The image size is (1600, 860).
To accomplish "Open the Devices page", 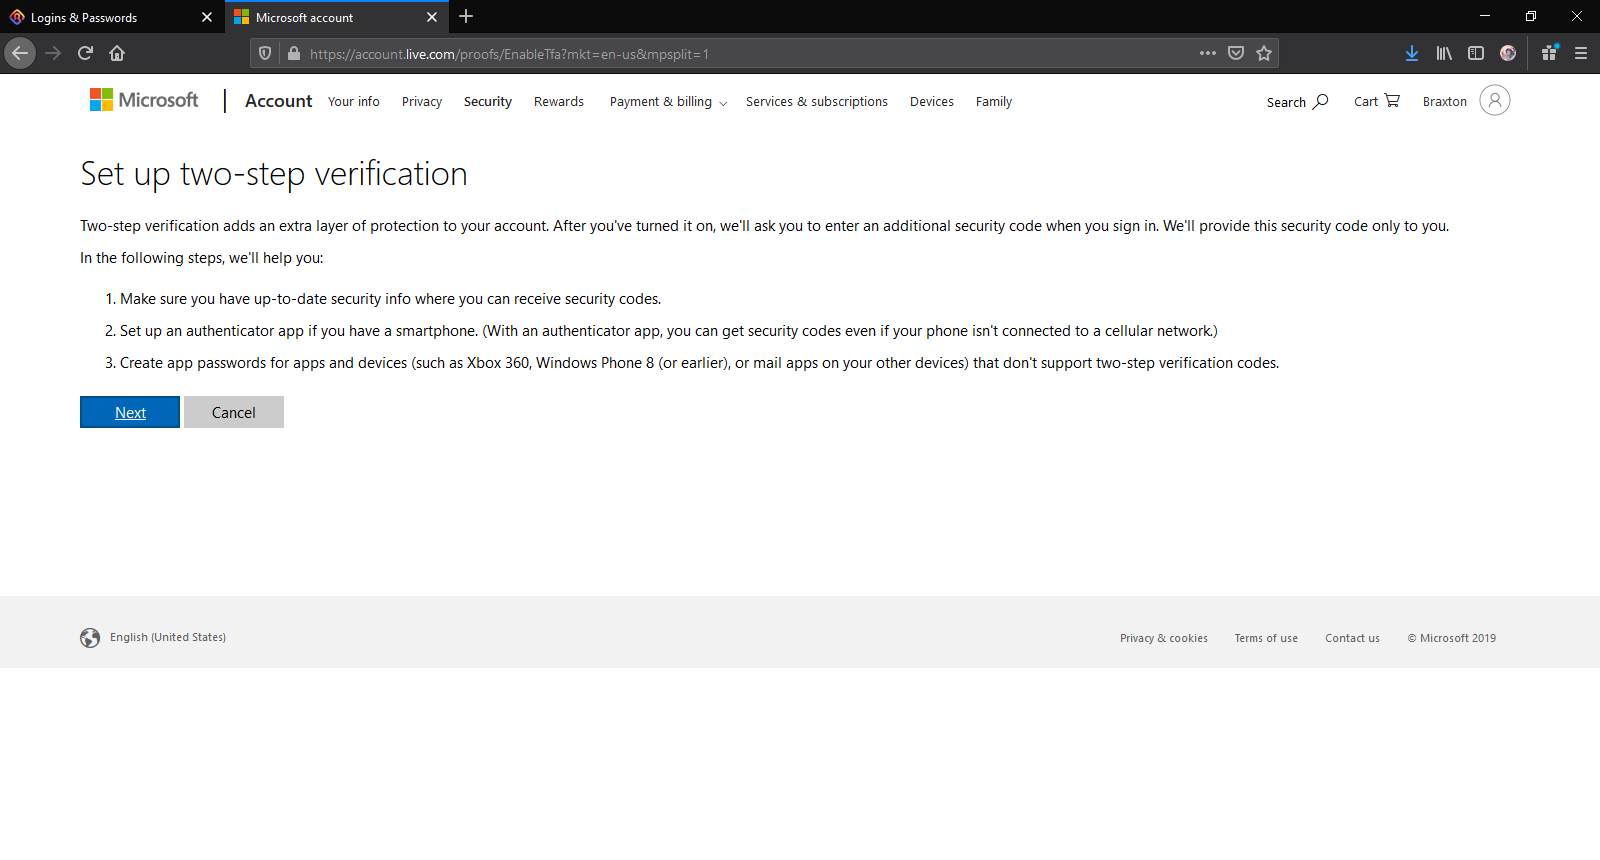I will click(x=932, y=101).
